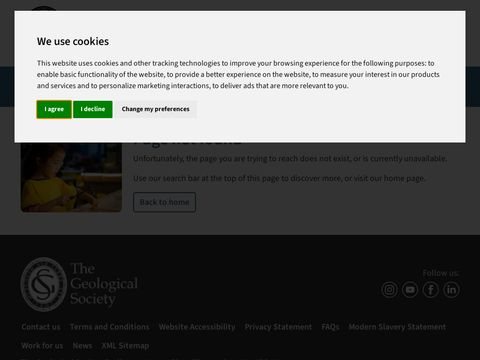
Task: Open the Work for us link
Action: [42, 346]
